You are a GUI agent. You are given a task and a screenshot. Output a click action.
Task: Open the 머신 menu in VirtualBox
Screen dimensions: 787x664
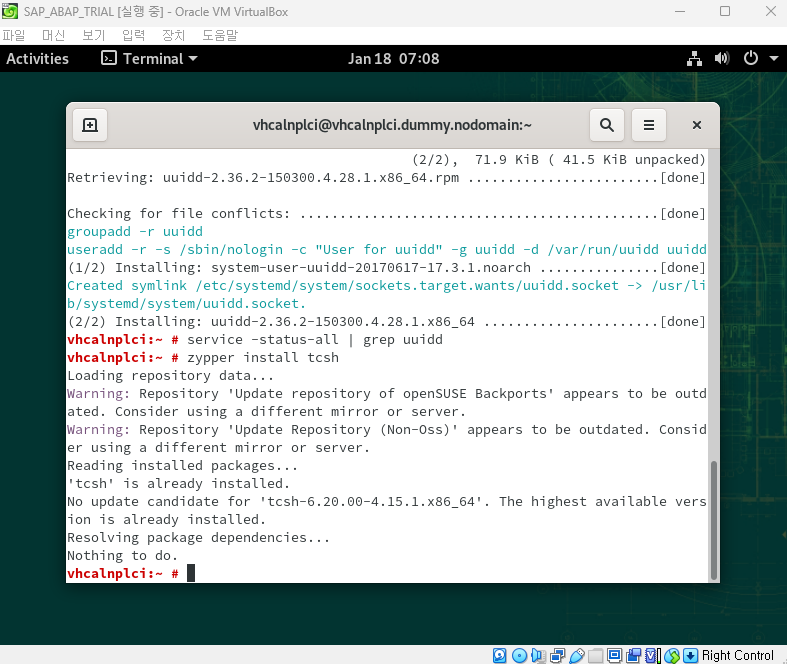pos(53,35)
